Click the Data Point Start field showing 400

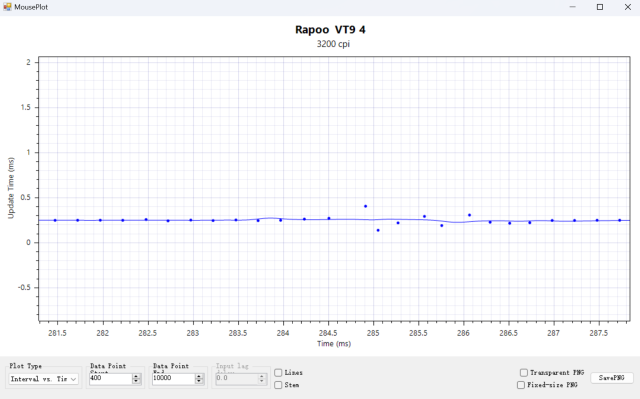tap(111, 378)
